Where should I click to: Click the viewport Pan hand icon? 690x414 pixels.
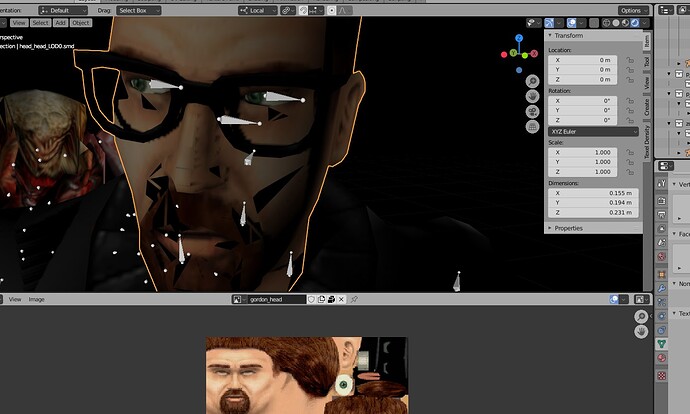click(x=532, y=96)
